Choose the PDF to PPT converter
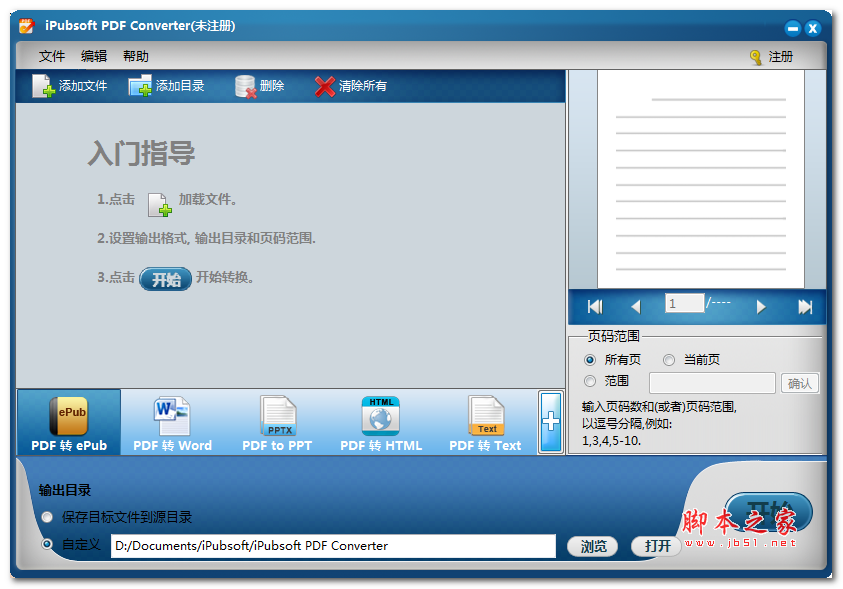 click(276, 422)
